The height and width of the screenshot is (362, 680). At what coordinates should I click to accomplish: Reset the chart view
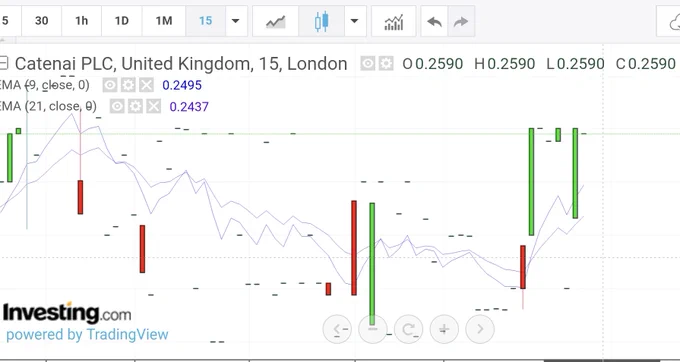pyautogui.click(x=408, y=329)
